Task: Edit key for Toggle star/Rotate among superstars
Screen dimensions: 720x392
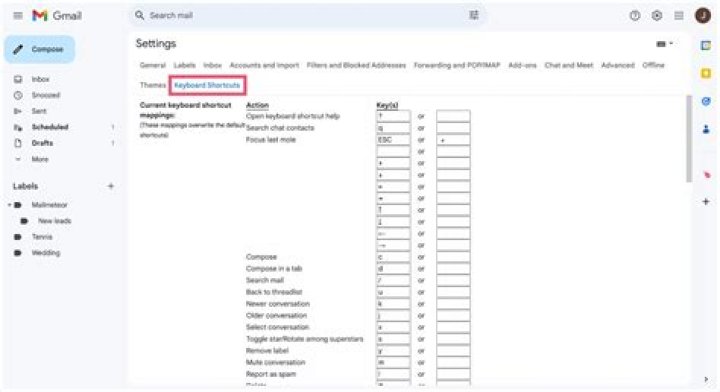Action: pos(393,339)
